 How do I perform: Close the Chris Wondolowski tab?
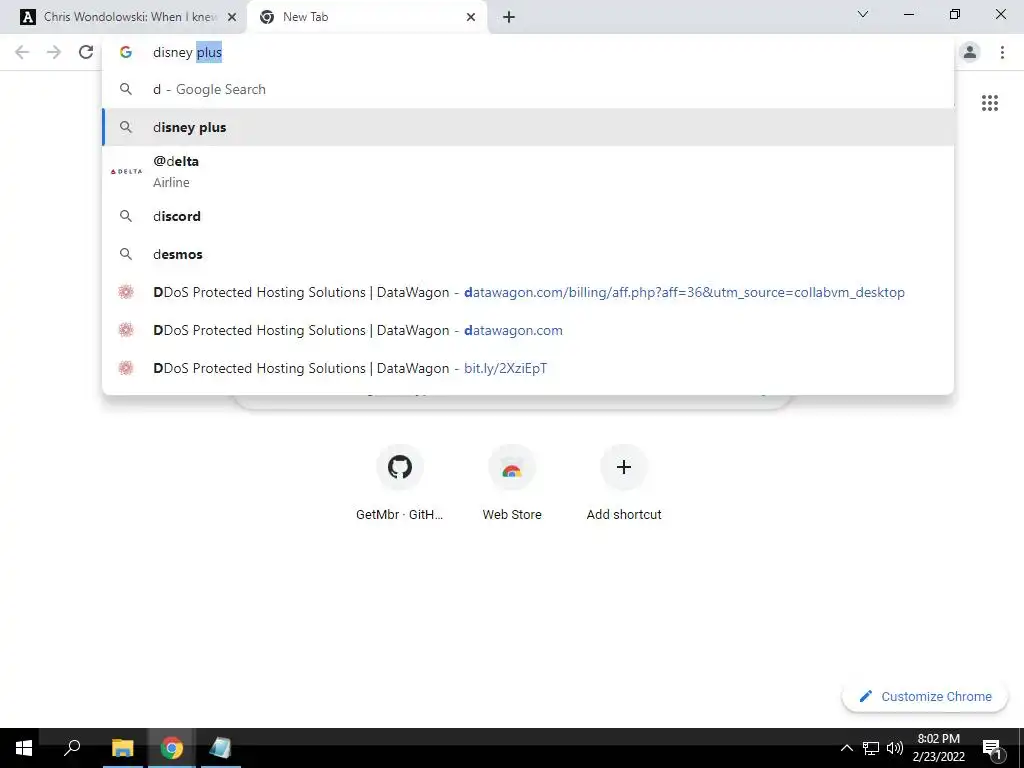coord(232,17)
